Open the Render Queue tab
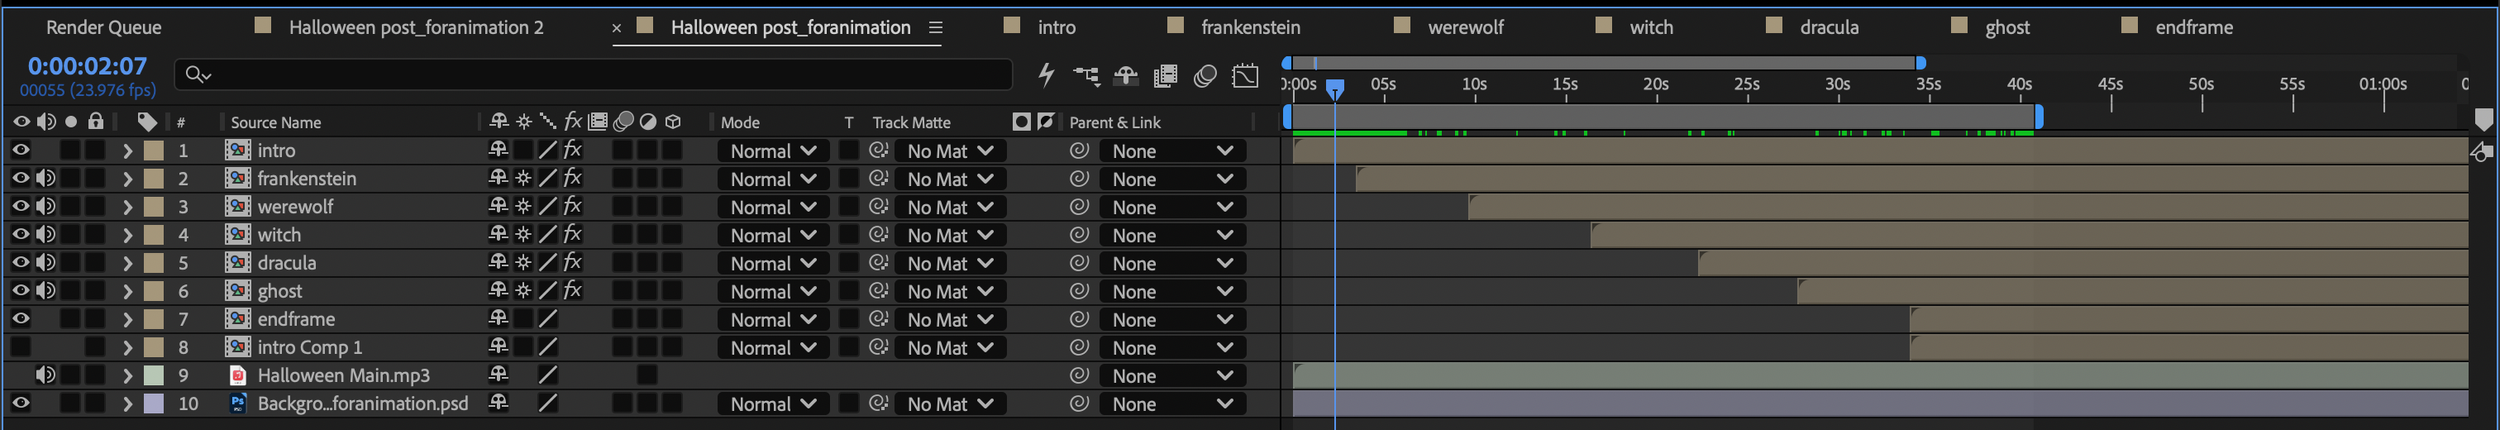The height and width of the screenshot is (430, 2500). point(104,27)
